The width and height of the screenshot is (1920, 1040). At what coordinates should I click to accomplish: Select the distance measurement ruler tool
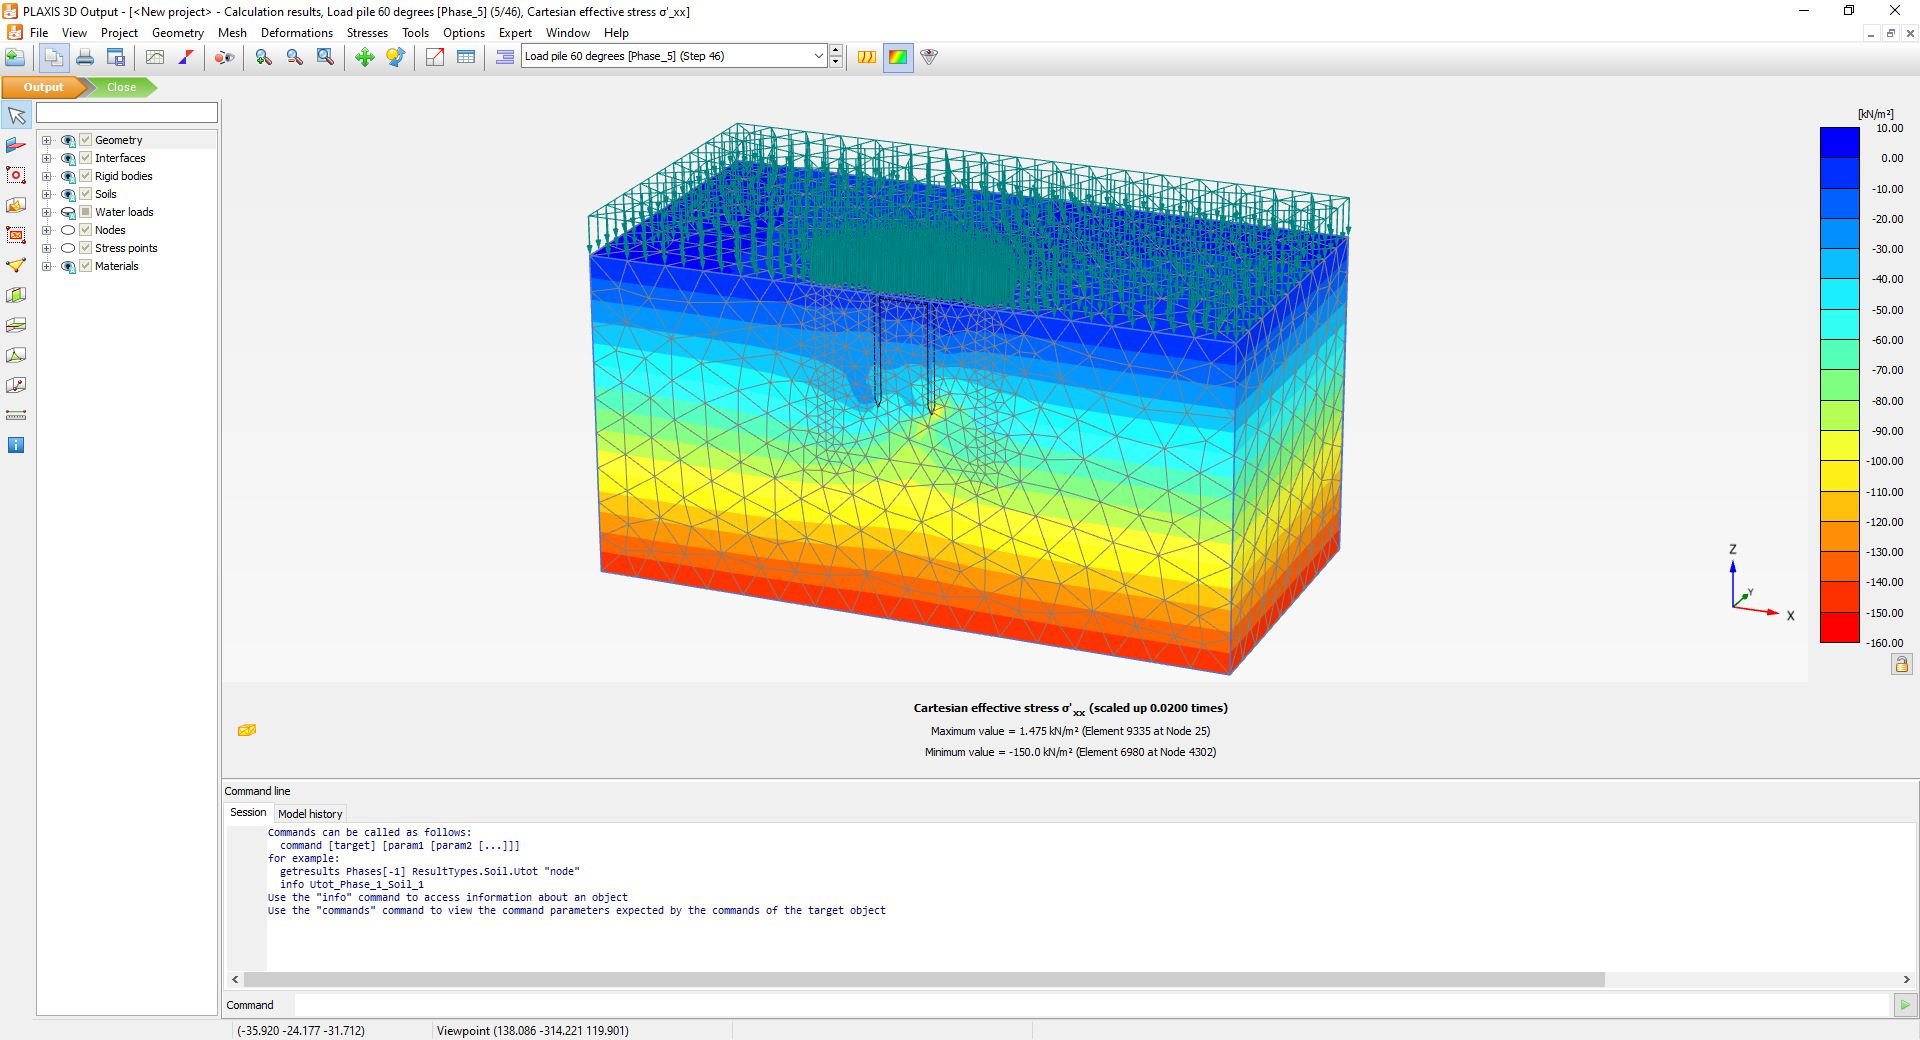(x=16, y=415)
